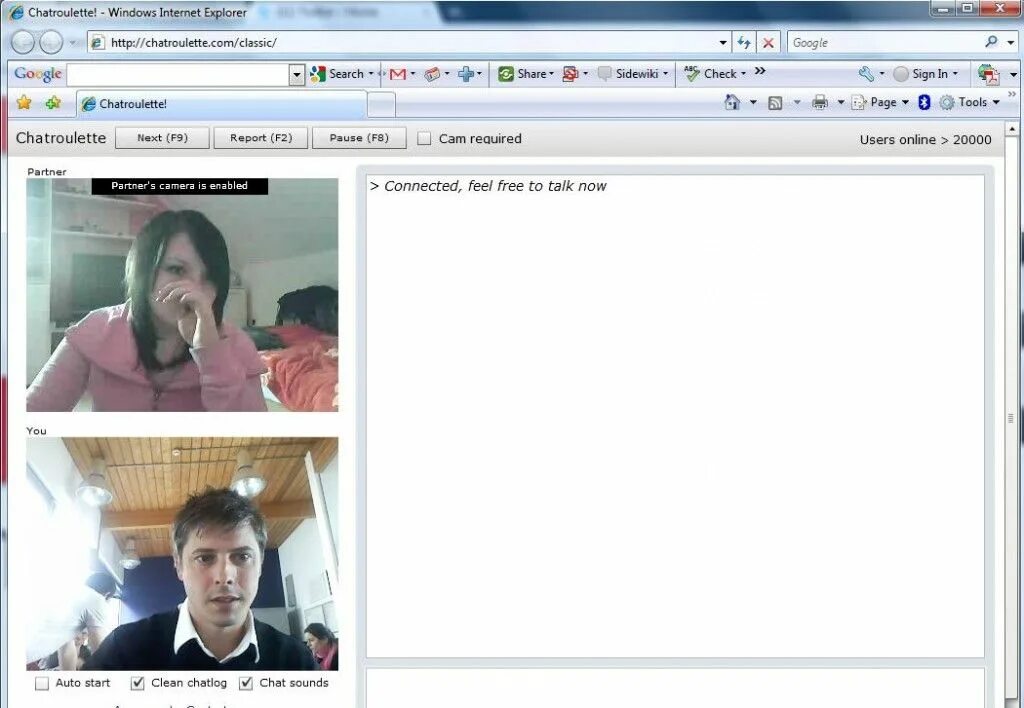Screen dimensions: 1024x708
Task: Enable the Cam required checkbox
Action: (x=424, y=138)
